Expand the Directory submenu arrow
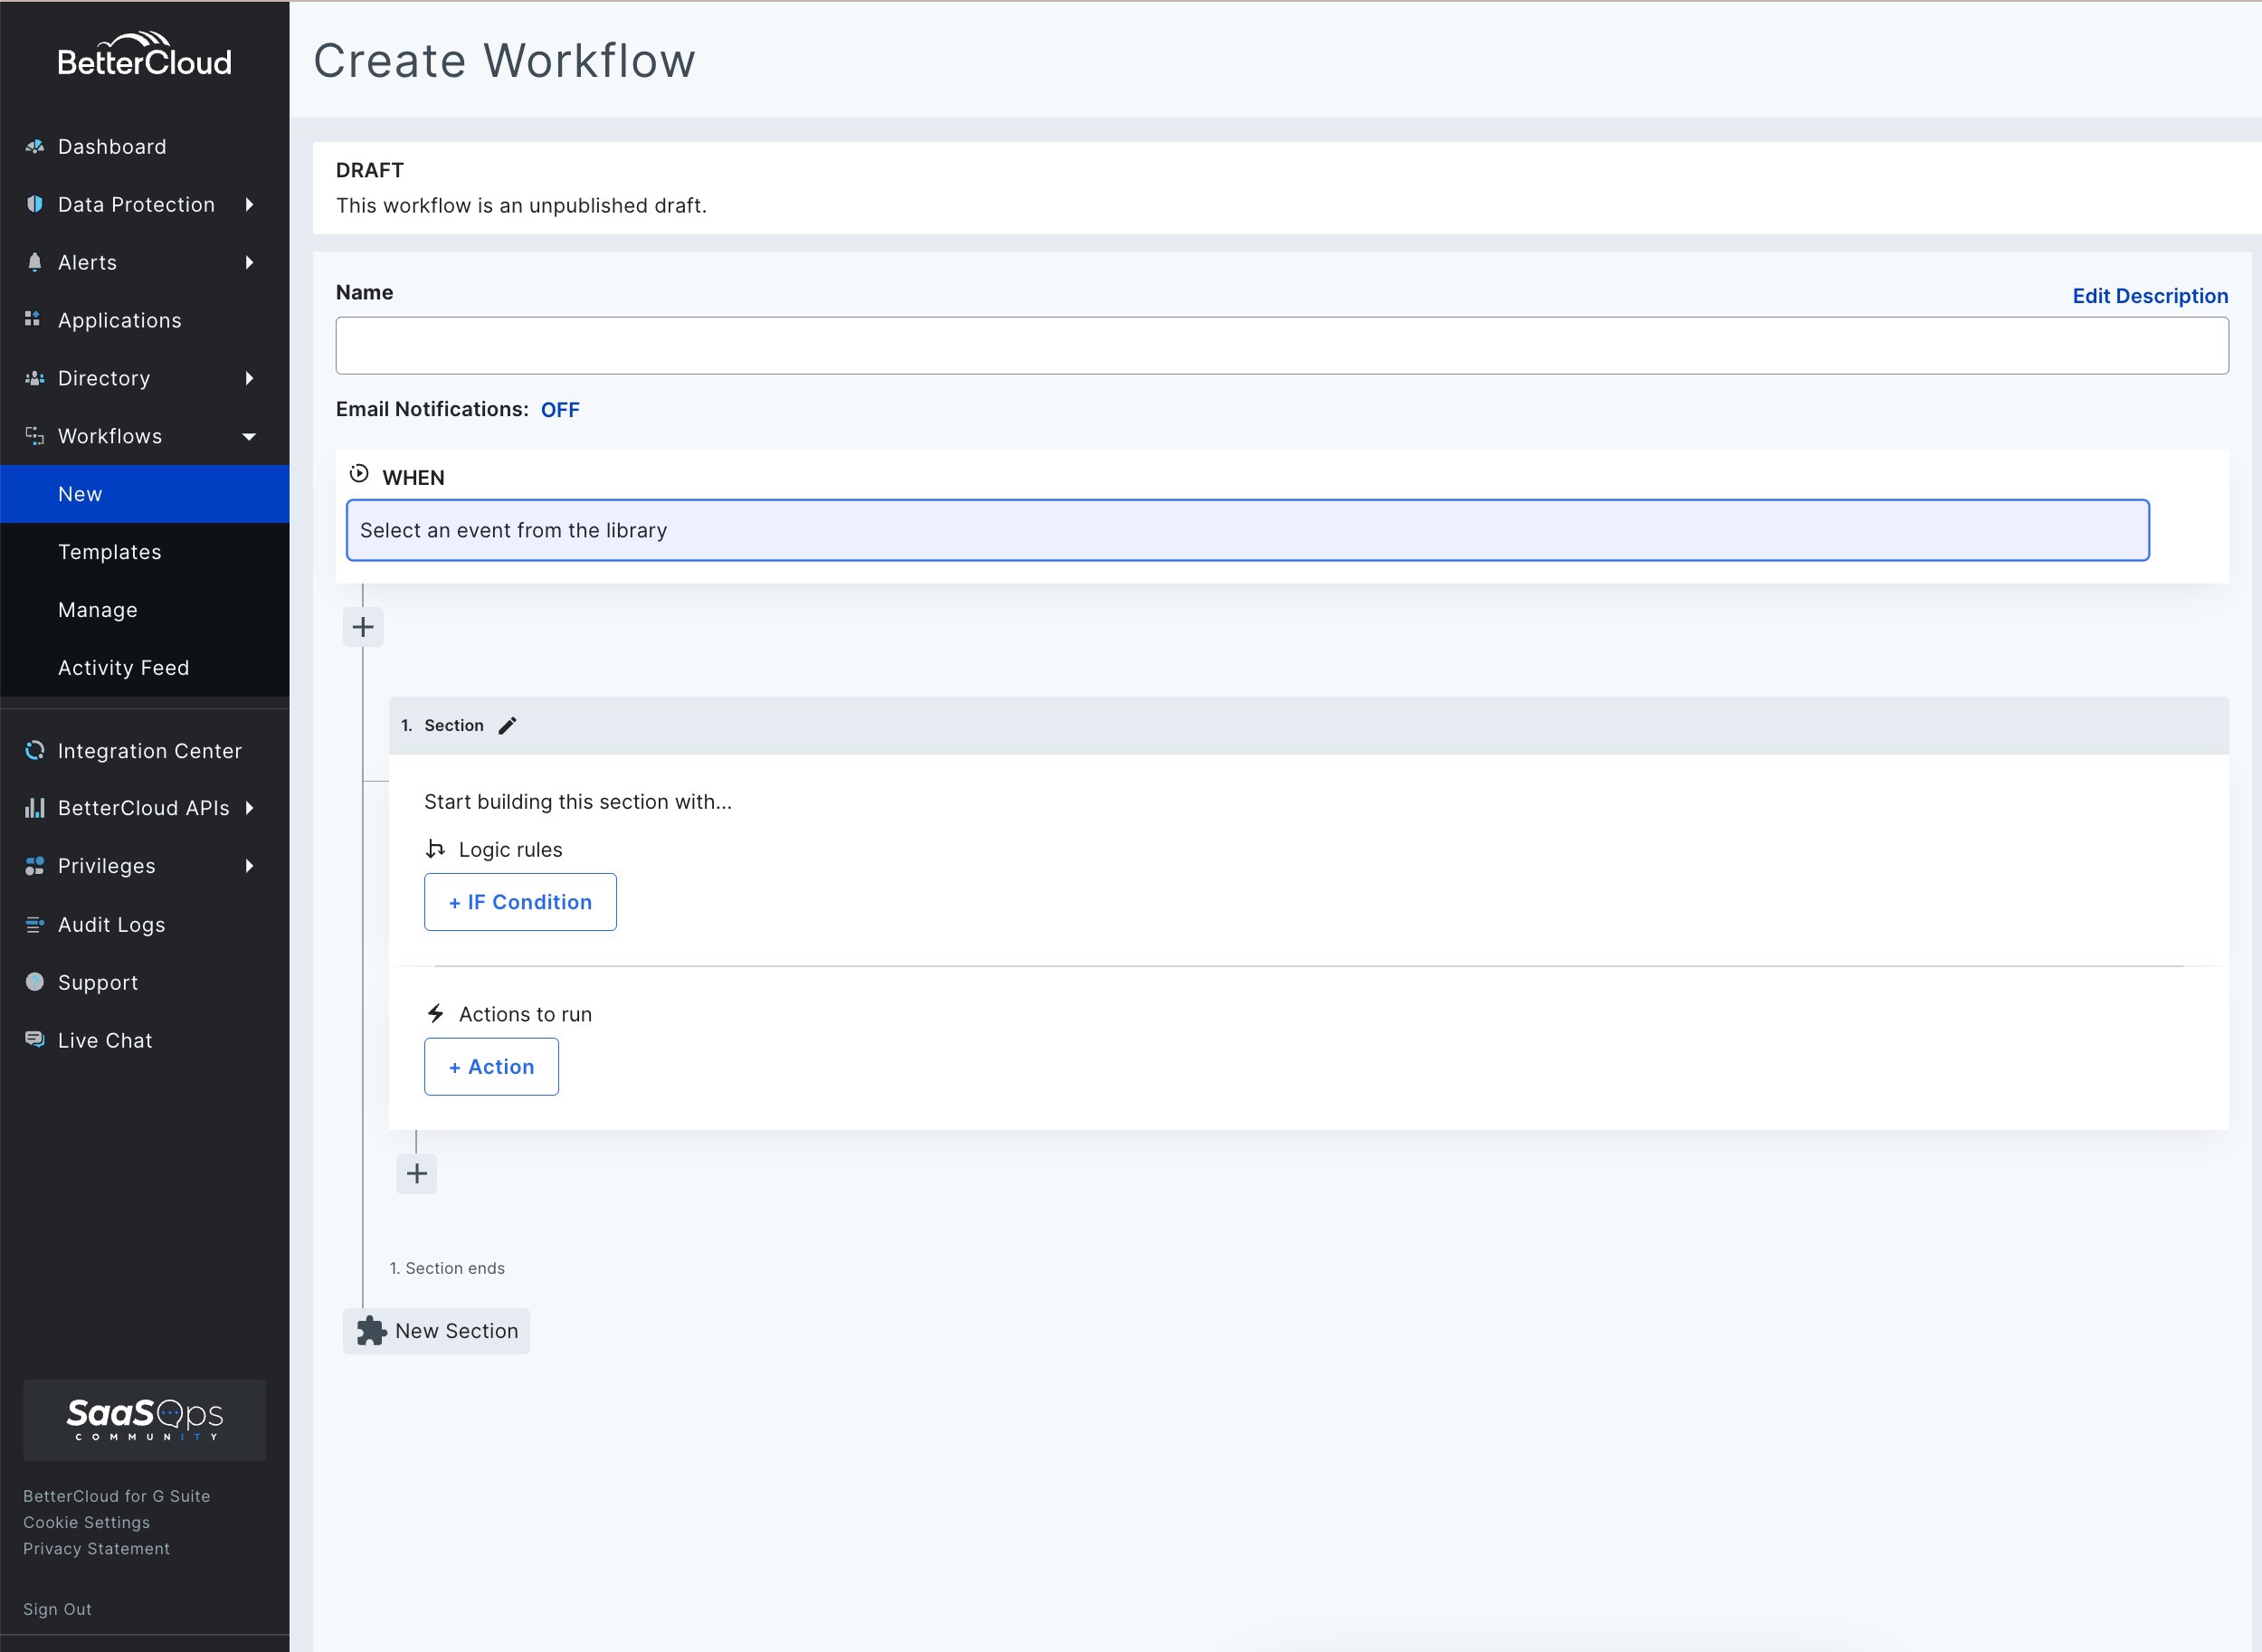This screenshot has height=1652, width=2262. click(x=249, y=379)
